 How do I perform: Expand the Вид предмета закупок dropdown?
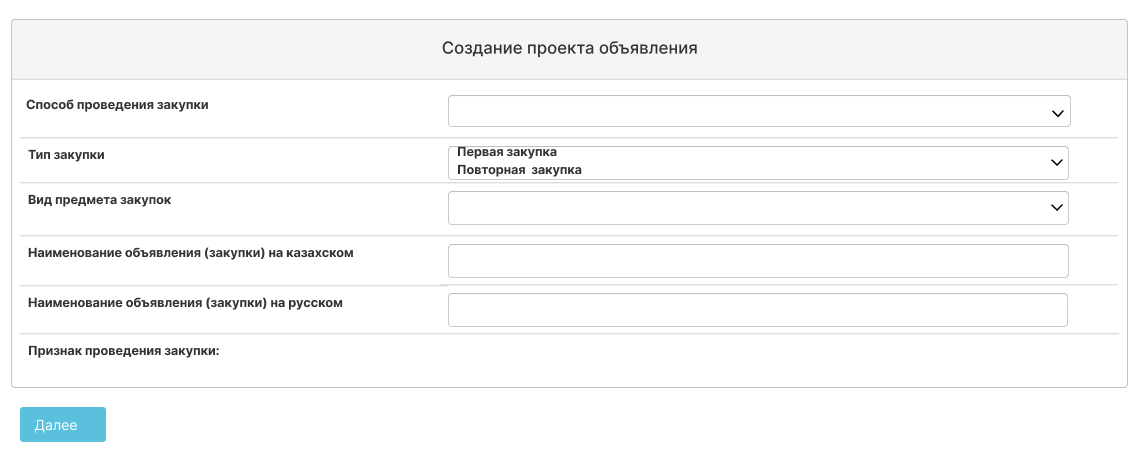[758, 208]
